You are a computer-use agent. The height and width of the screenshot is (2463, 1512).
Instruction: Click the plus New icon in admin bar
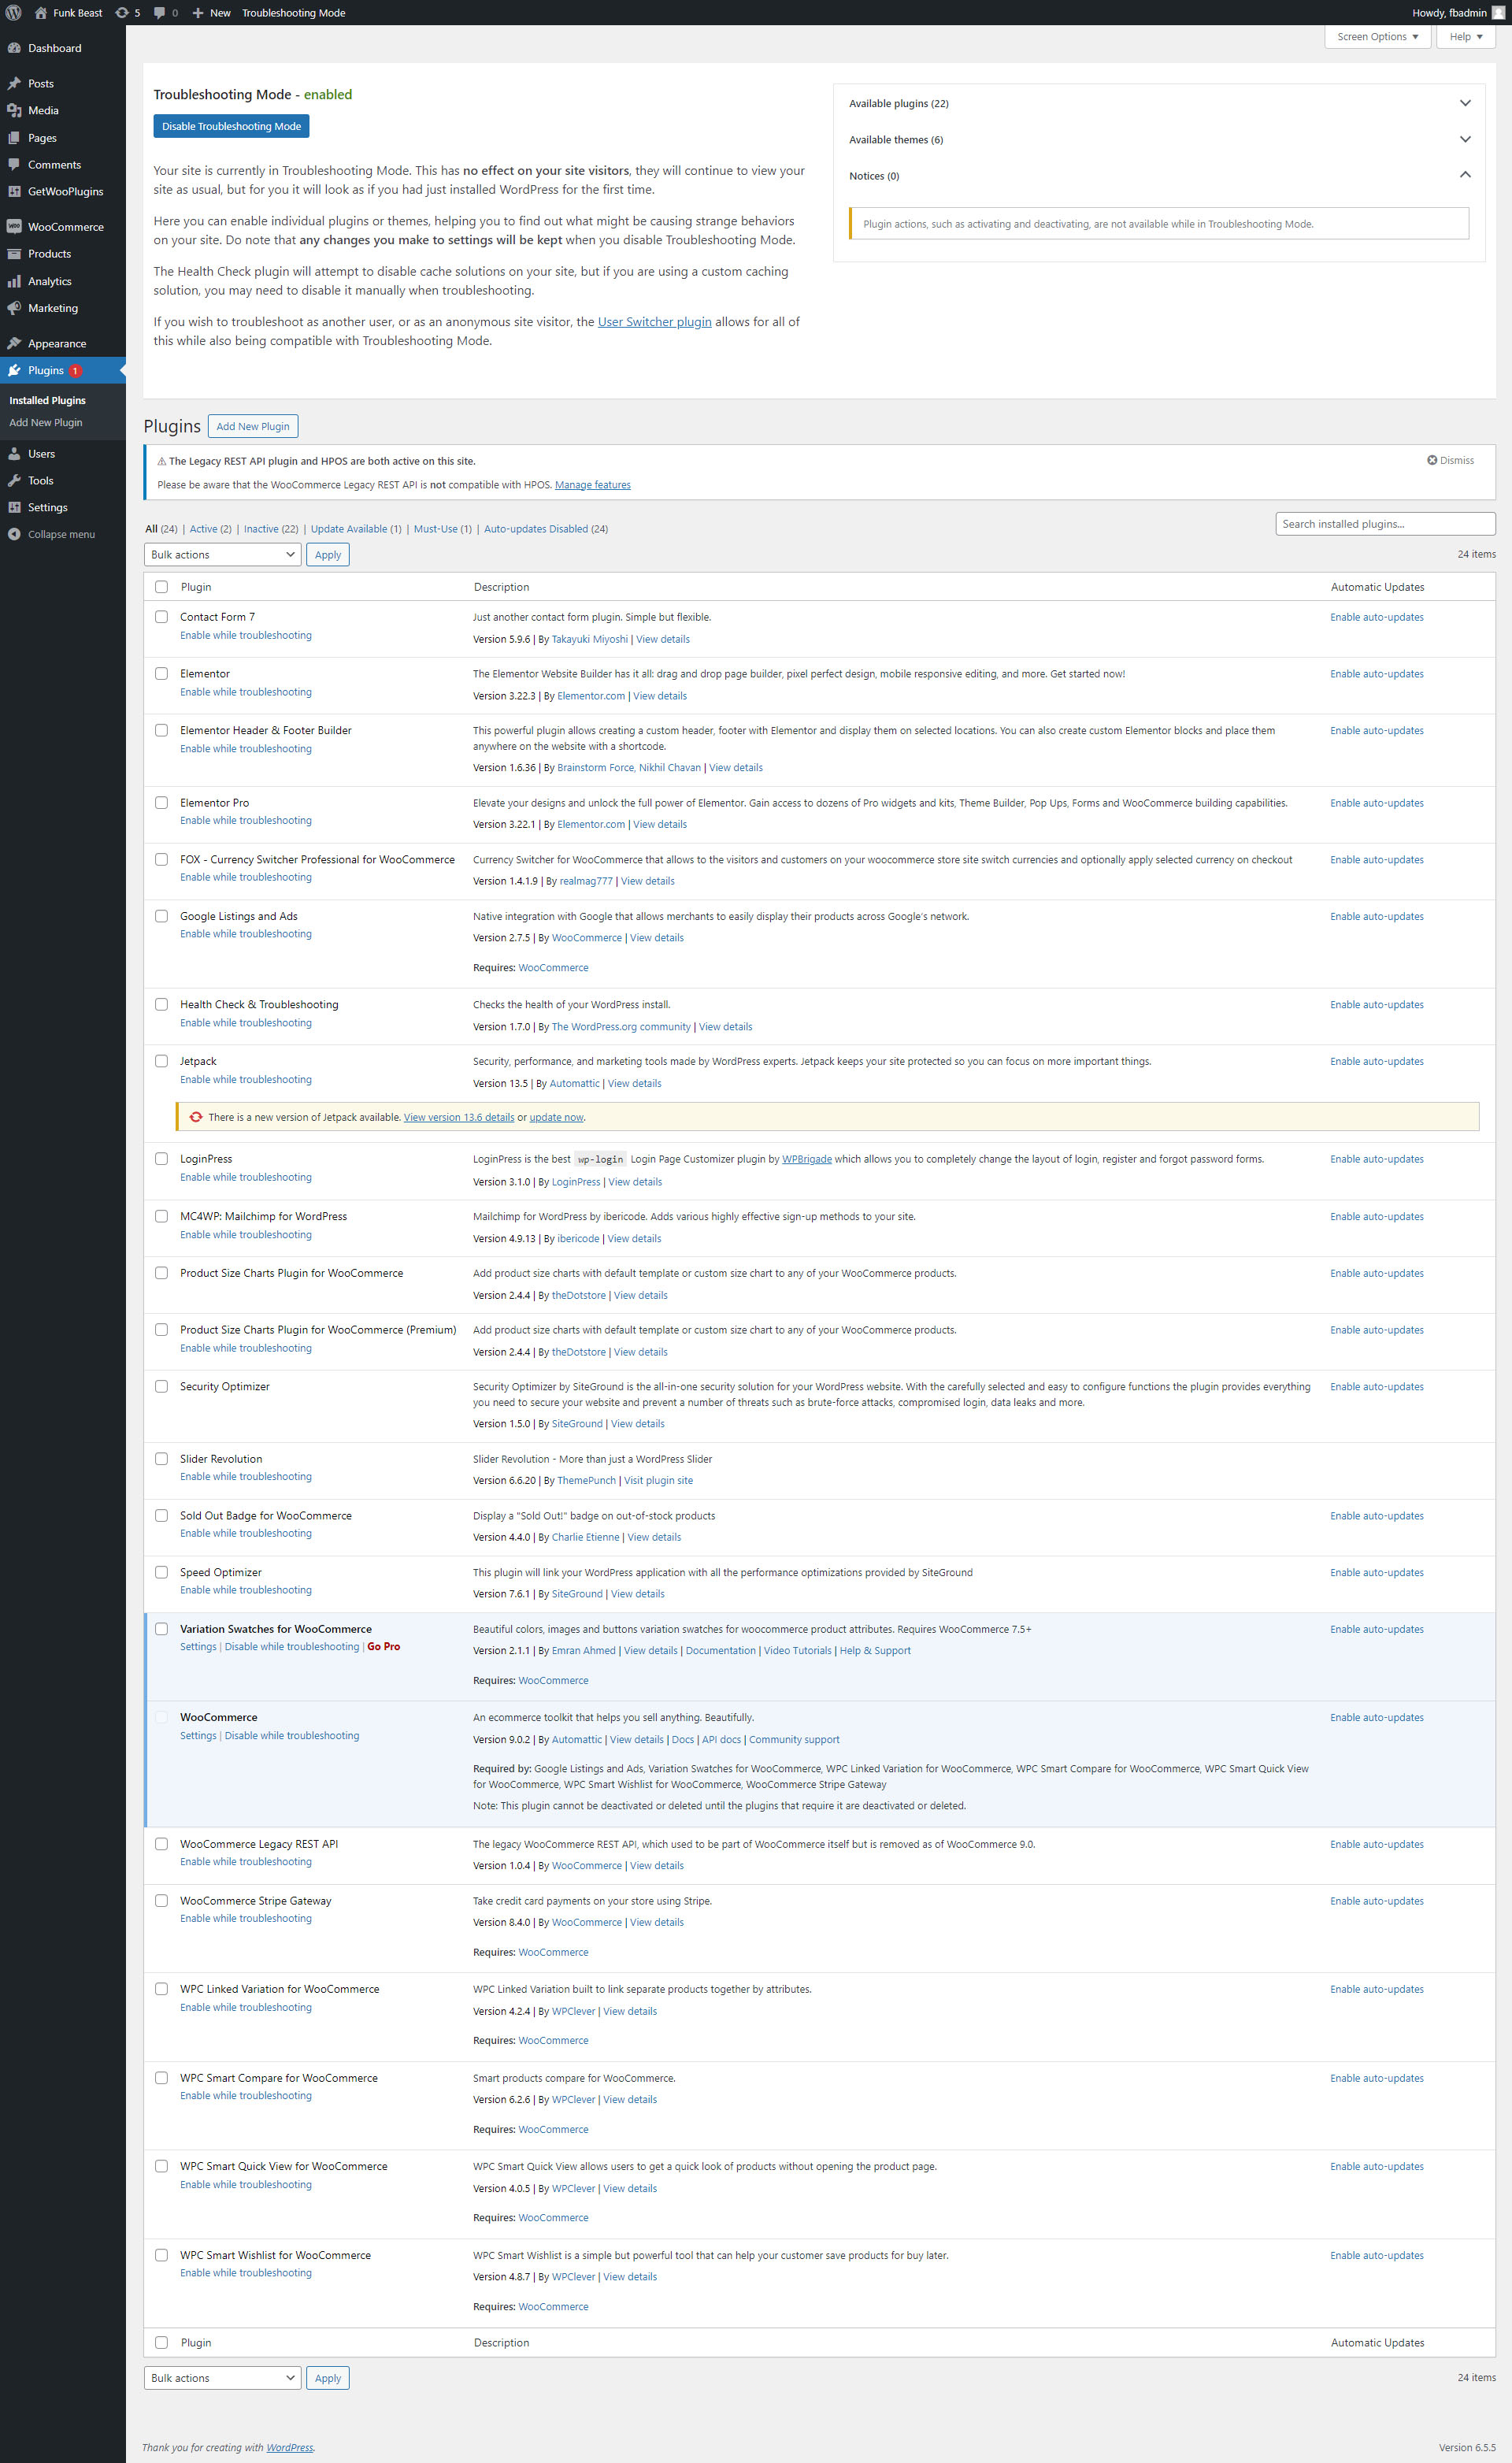198,13
